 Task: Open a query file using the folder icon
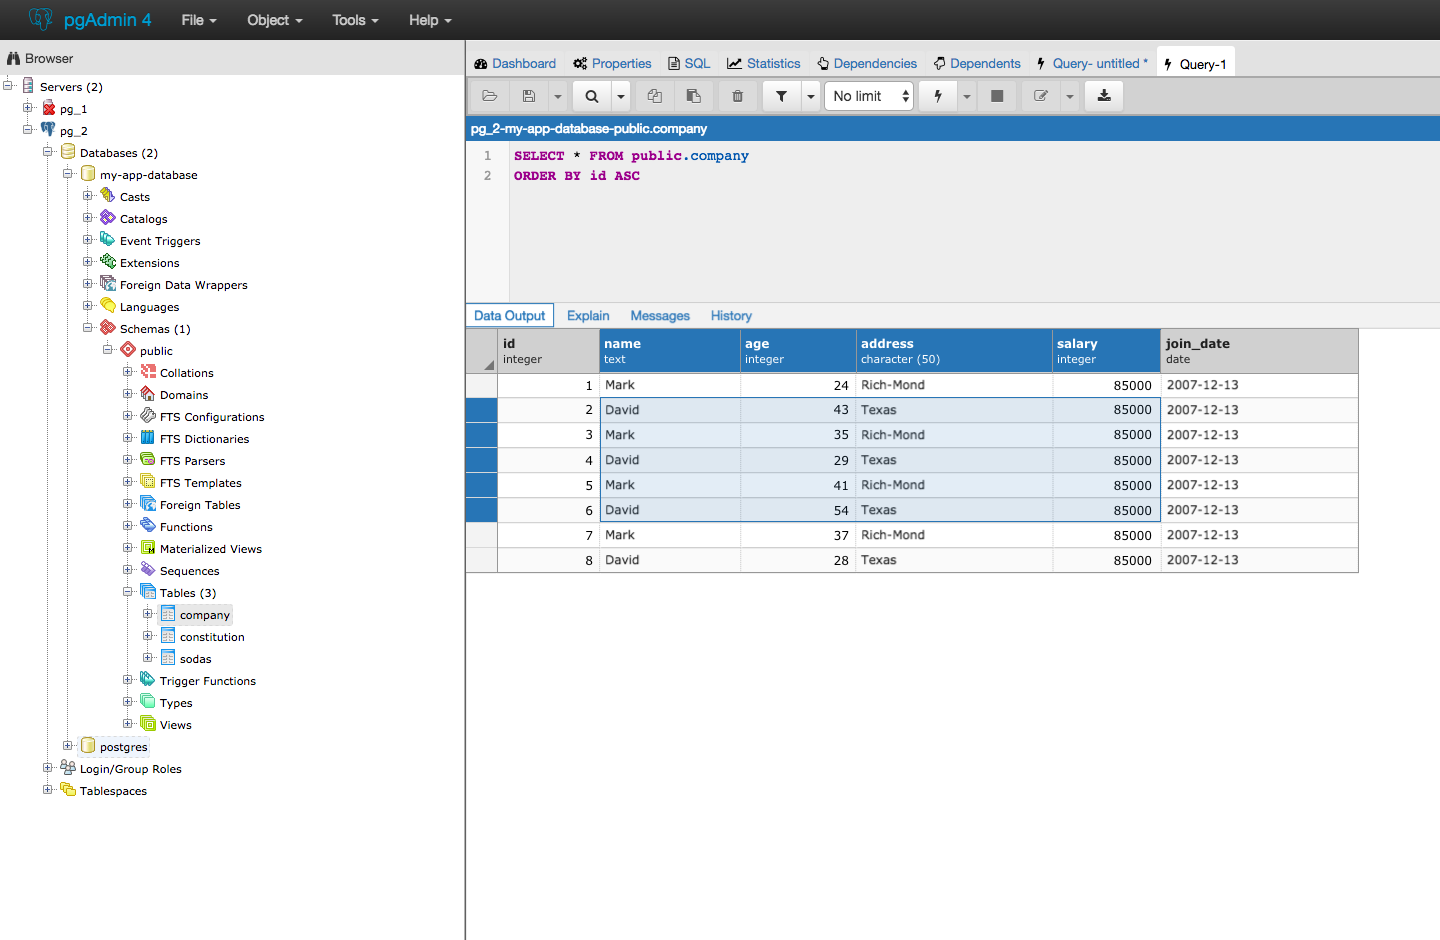(489, 95)
